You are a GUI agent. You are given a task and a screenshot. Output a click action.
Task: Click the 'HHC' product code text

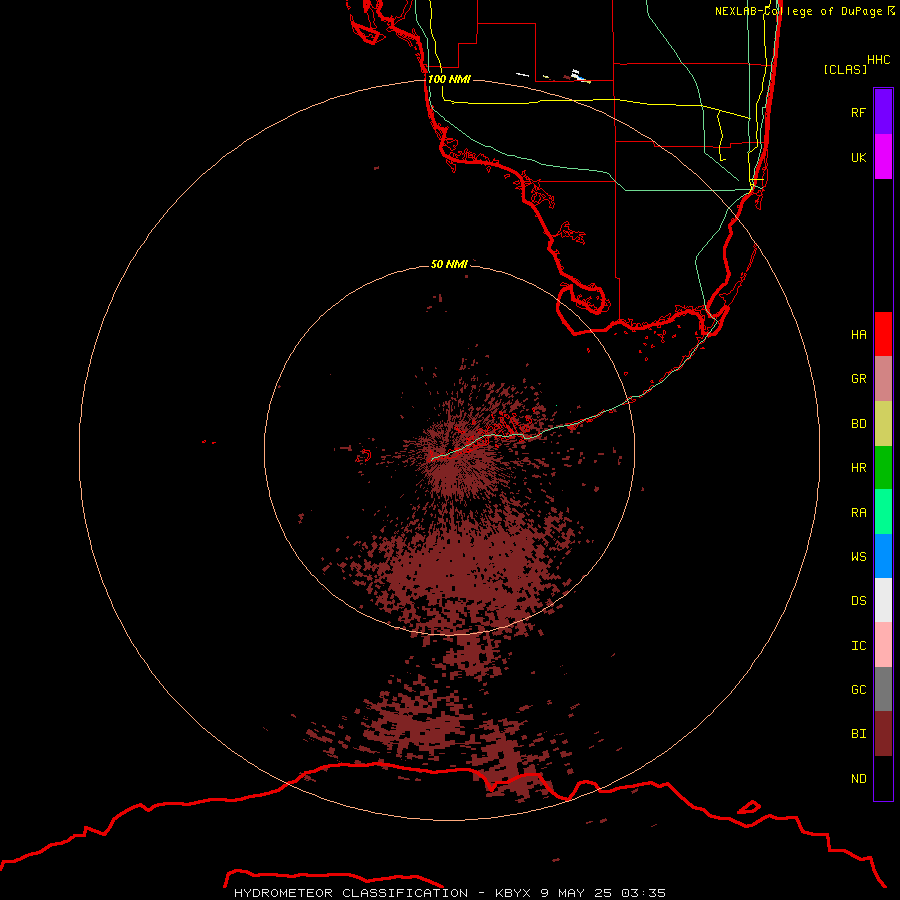tap(879, 60)
